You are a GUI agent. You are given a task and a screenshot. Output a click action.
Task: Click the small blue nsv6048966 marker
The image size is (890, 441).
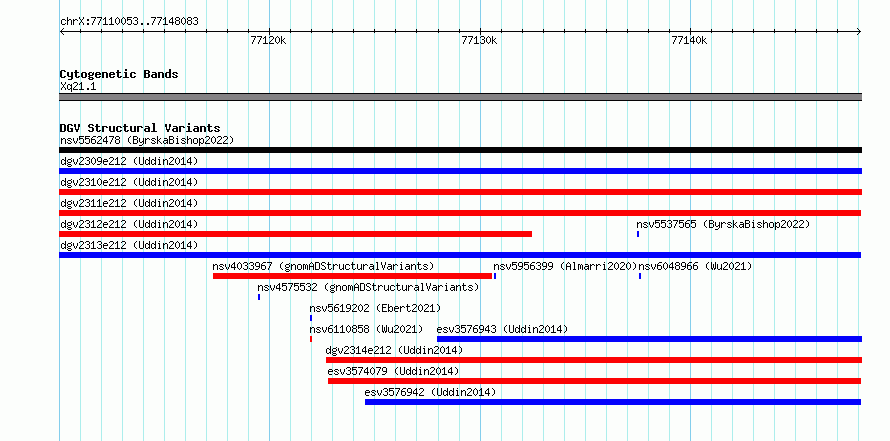tap(640, 276)
